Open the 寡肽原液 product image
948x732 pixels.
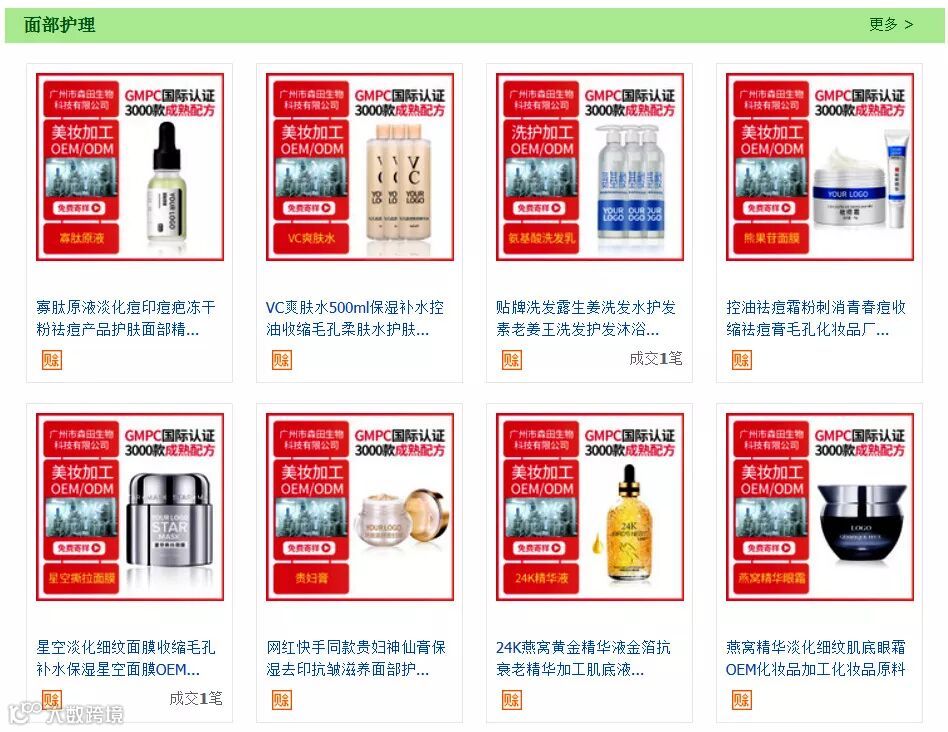pos(130,167)
